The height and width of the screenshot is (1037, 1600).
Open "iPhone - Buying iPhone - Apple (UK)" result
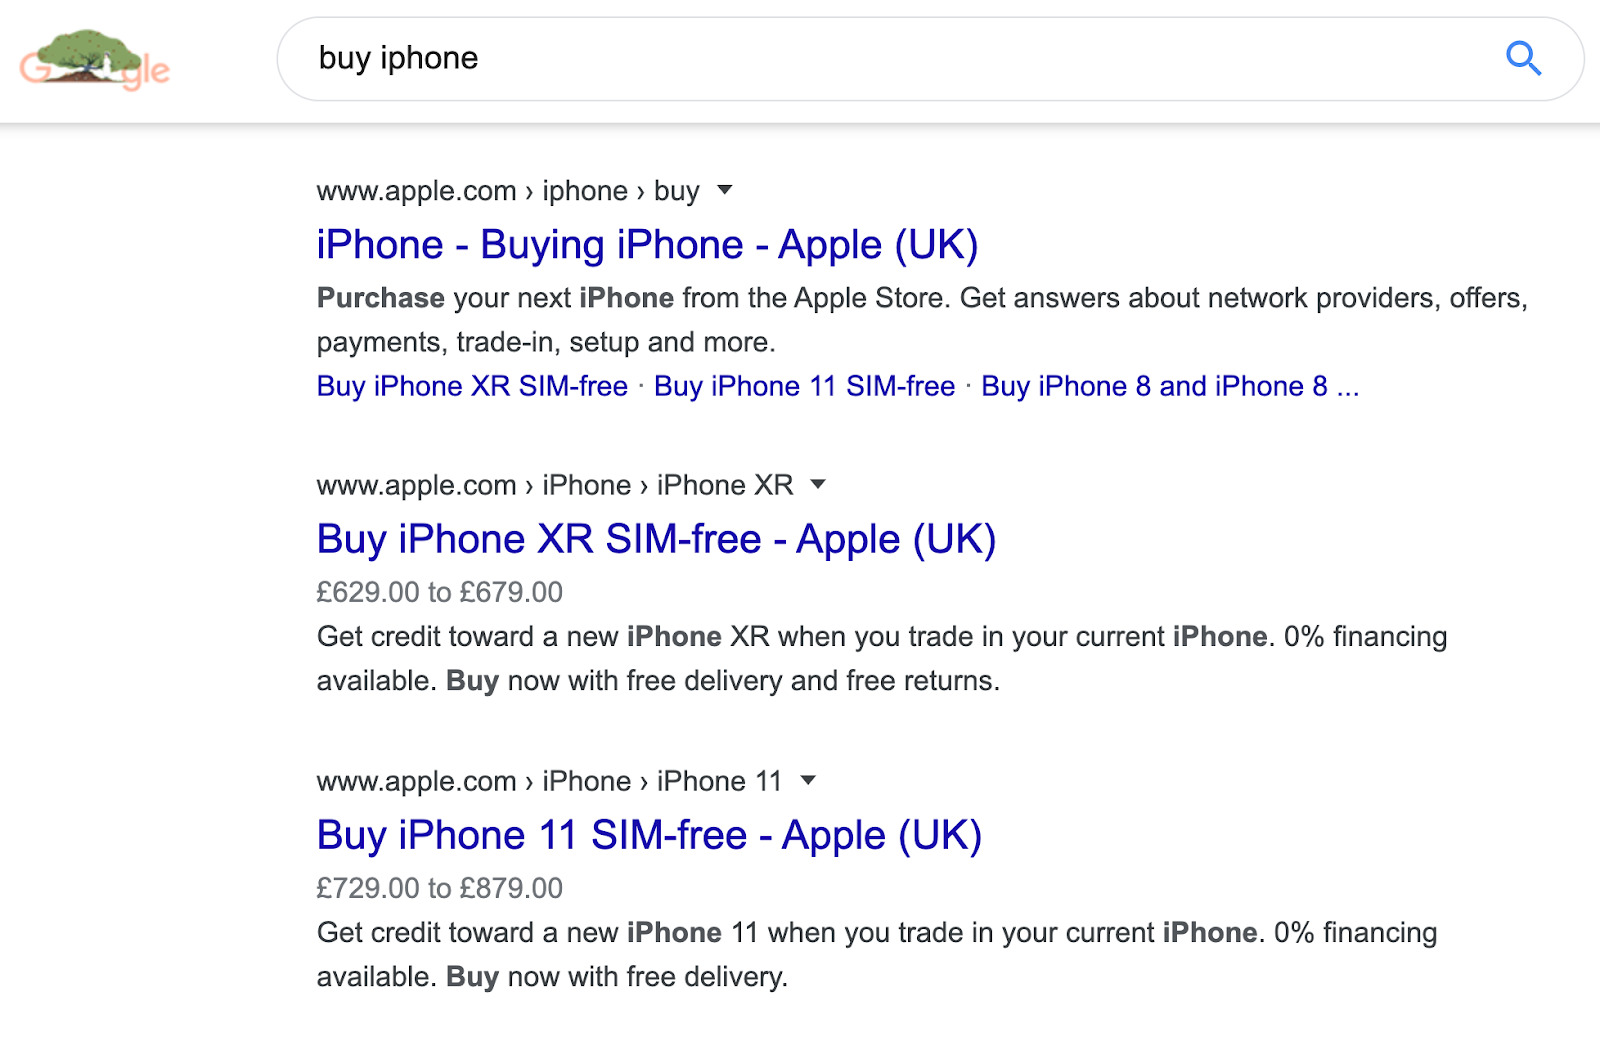click(647, 245)
